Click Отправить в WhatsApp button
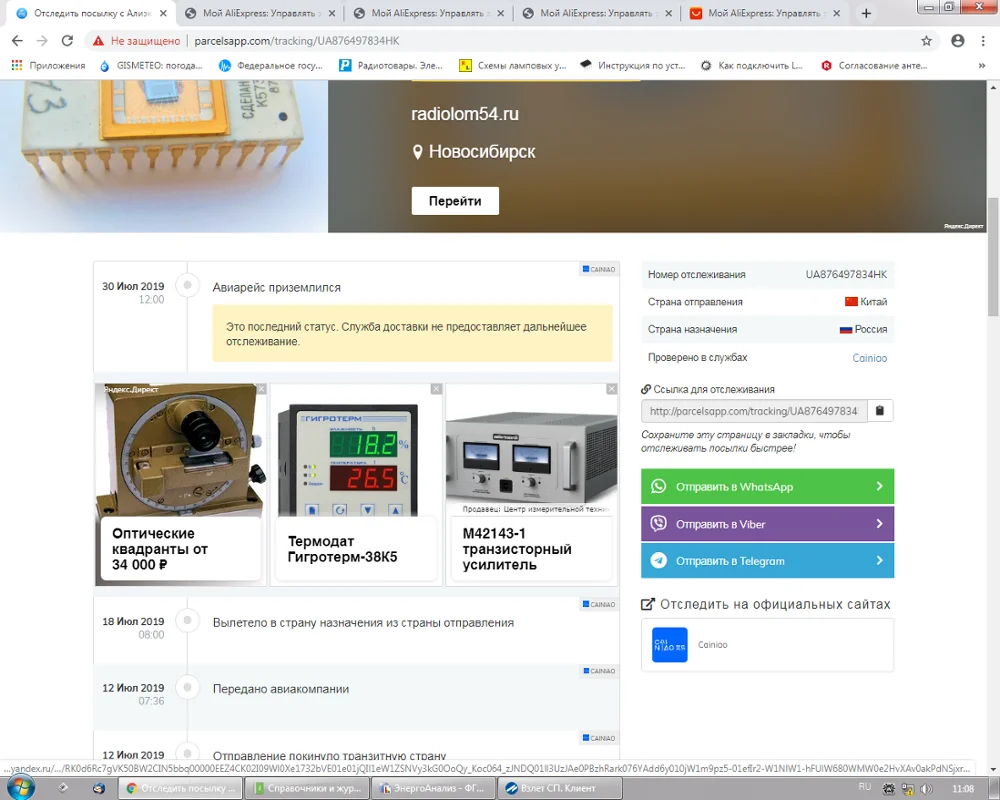The image size is (1000, 800). click(767, 487)
